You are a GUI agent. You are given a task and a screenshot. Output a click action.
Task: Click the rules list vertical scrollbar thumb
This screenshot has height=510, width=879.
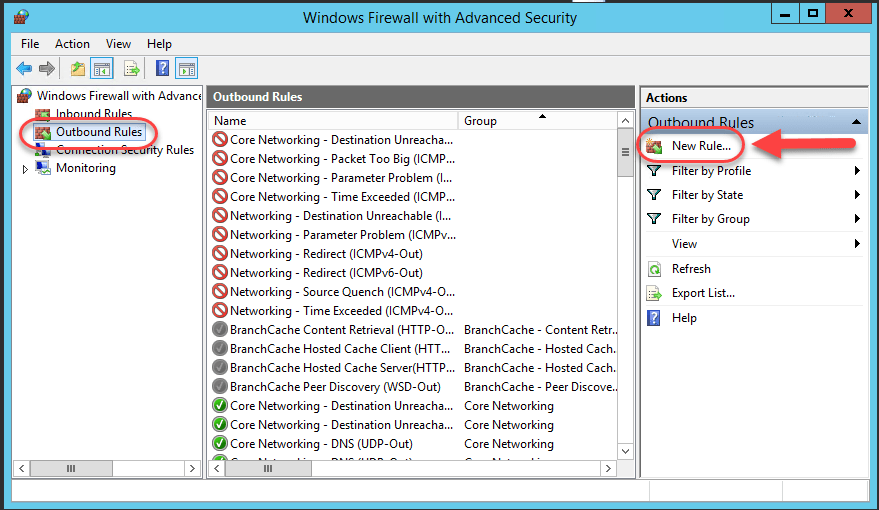point(625,152)
